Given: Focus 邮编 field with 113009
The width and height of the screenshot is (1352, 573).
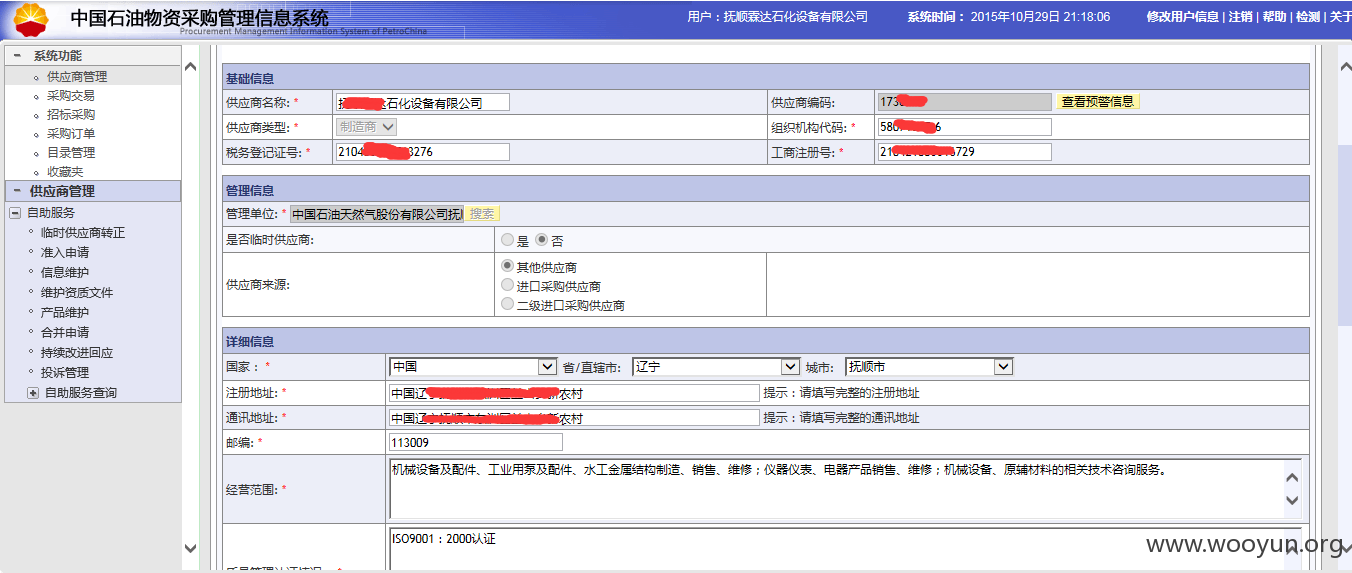Looking at the screenshot, I should pos(475,443).
